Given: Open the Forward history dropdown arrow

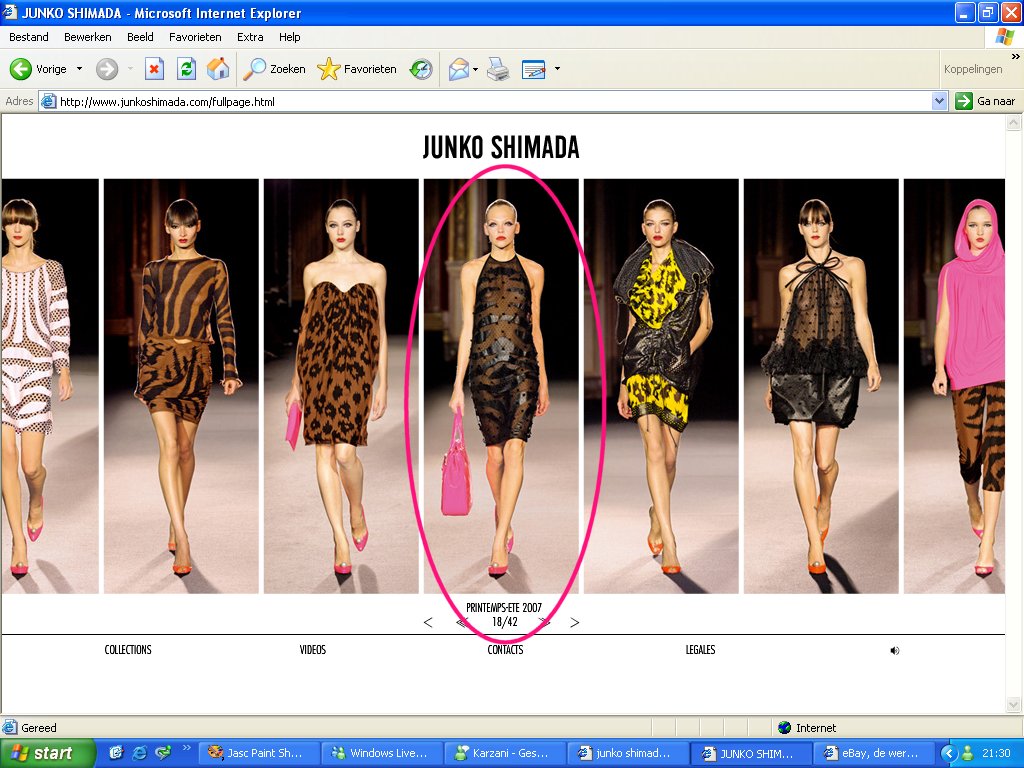Looking at the screenshot, I should point(130,69).
